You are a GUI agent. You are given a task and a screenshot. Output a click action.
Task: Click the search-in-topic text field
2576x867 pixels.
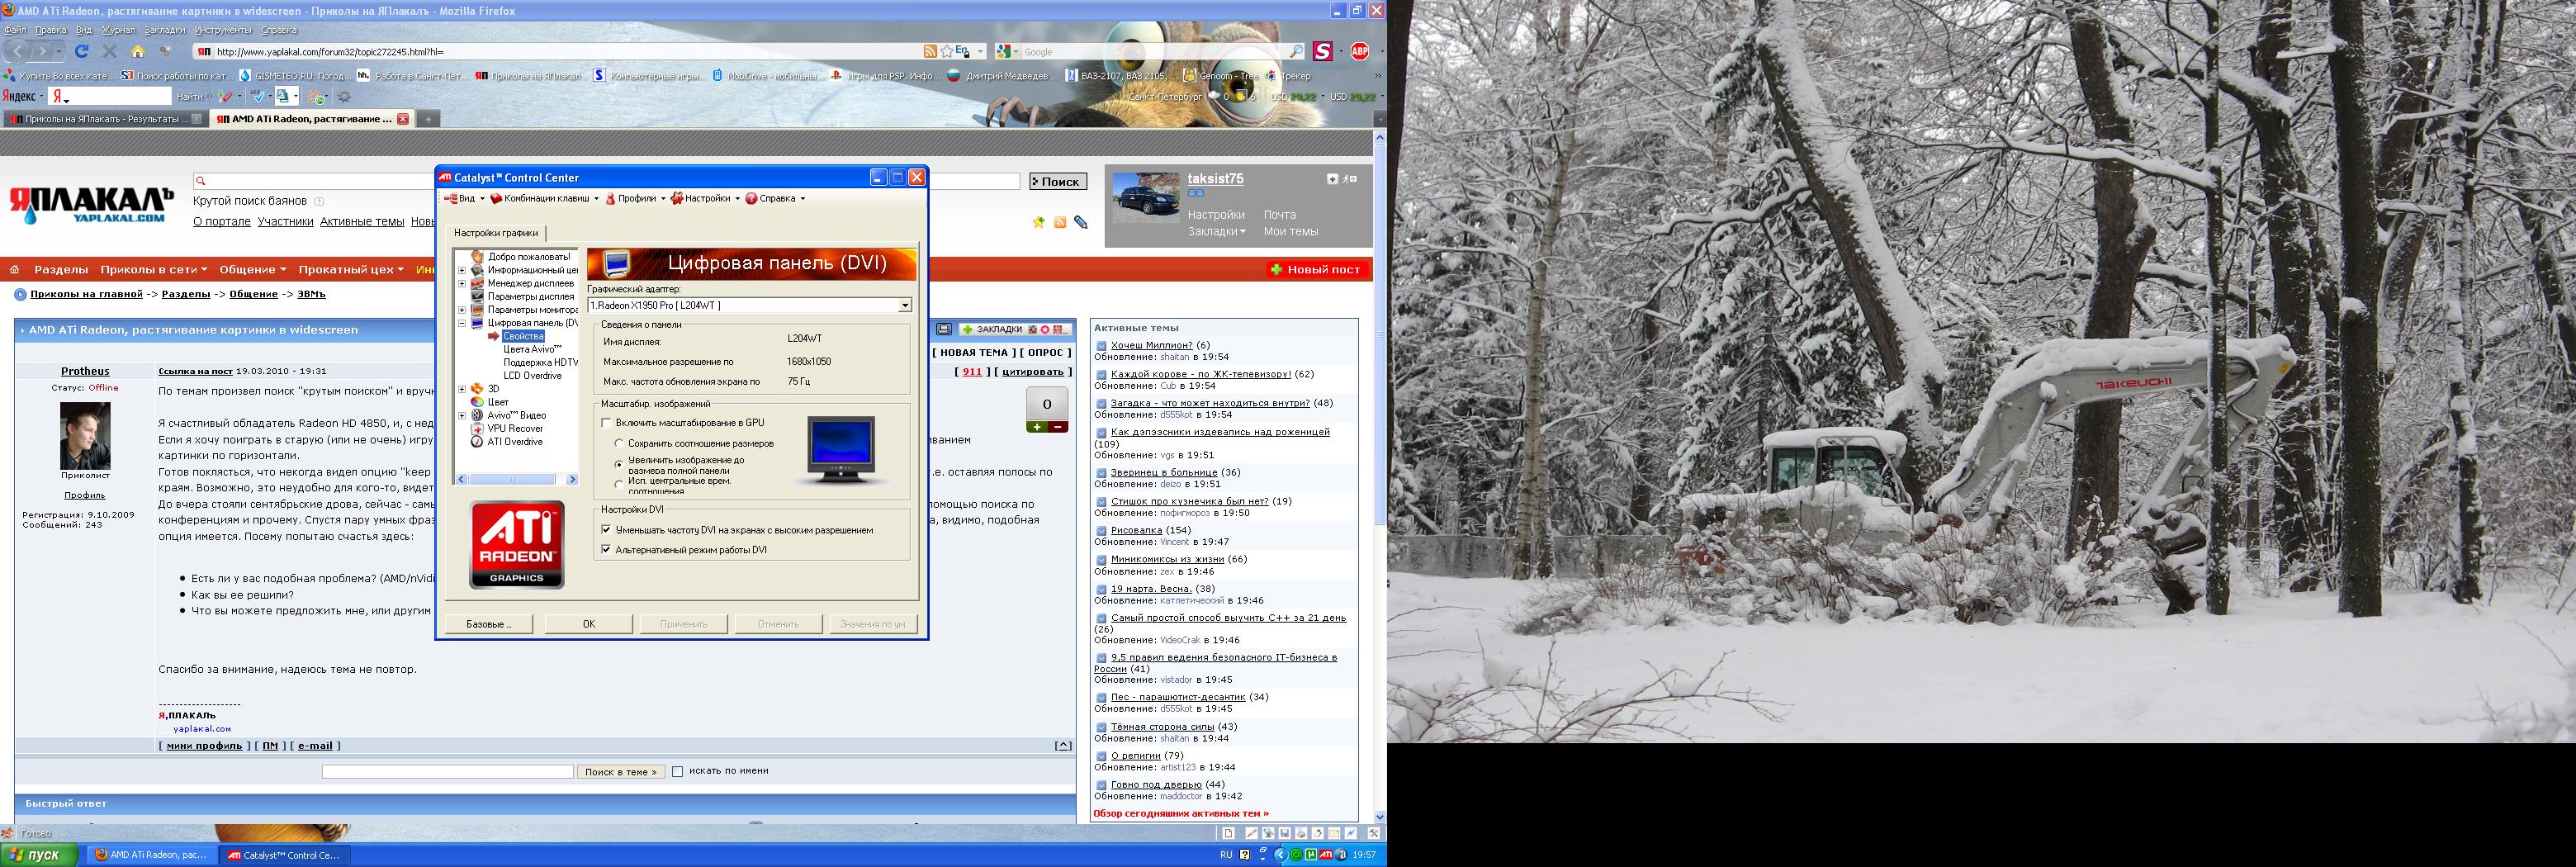448,772
